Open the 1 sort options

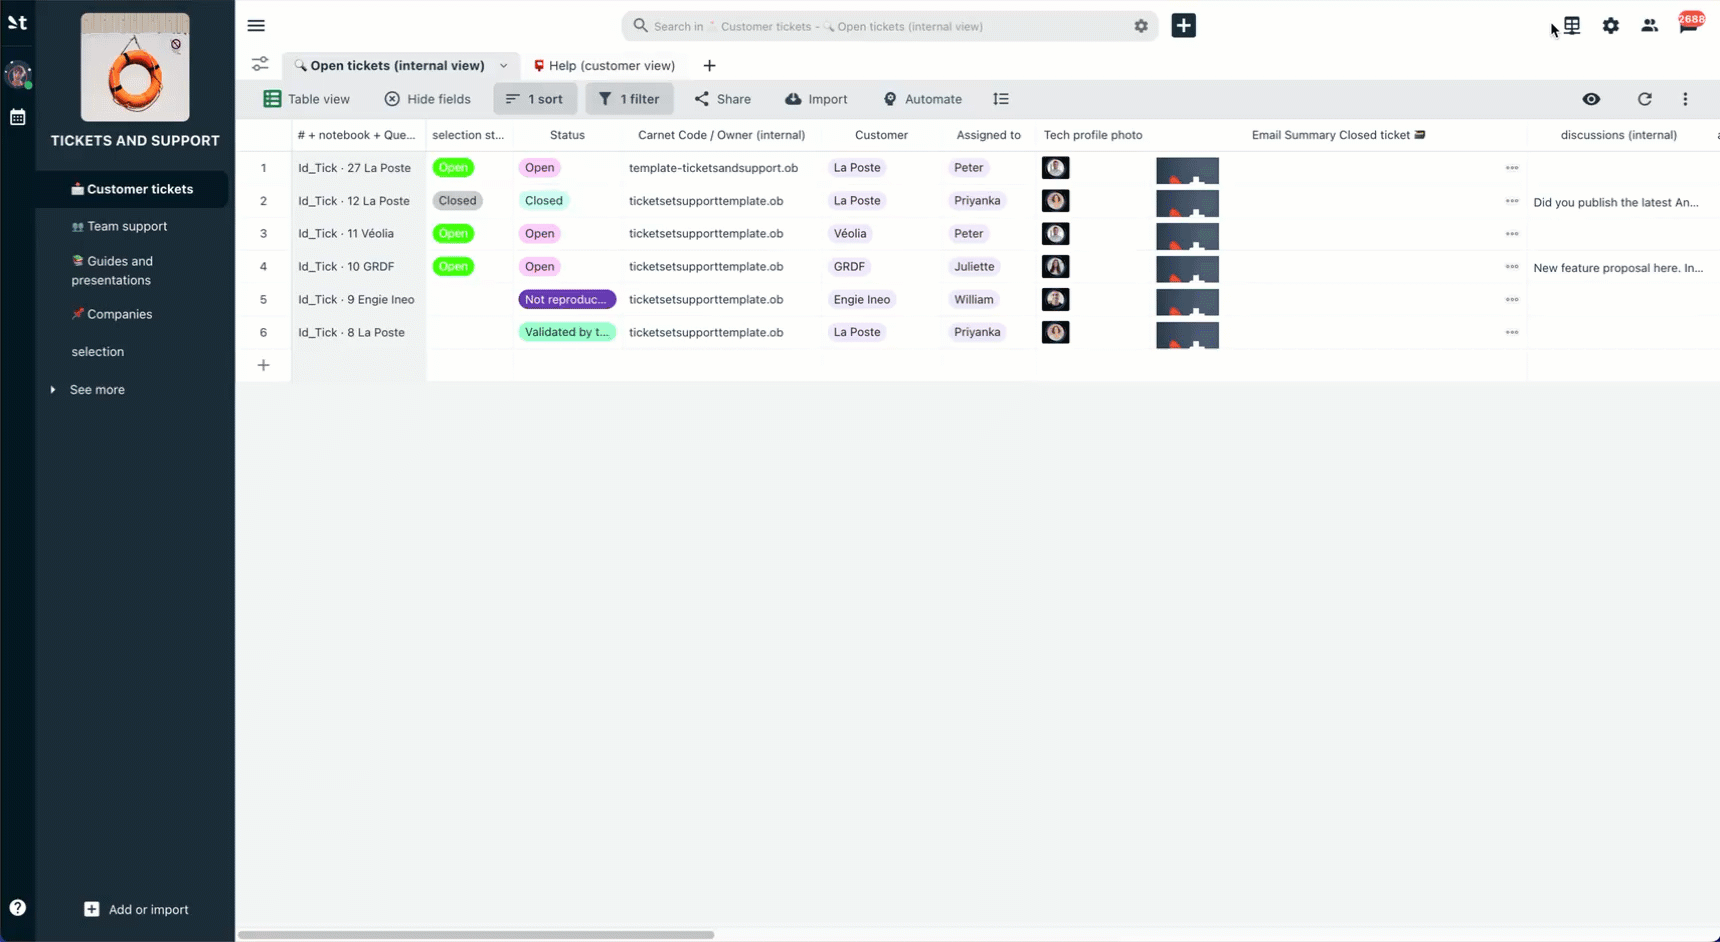tap(535, 99)
